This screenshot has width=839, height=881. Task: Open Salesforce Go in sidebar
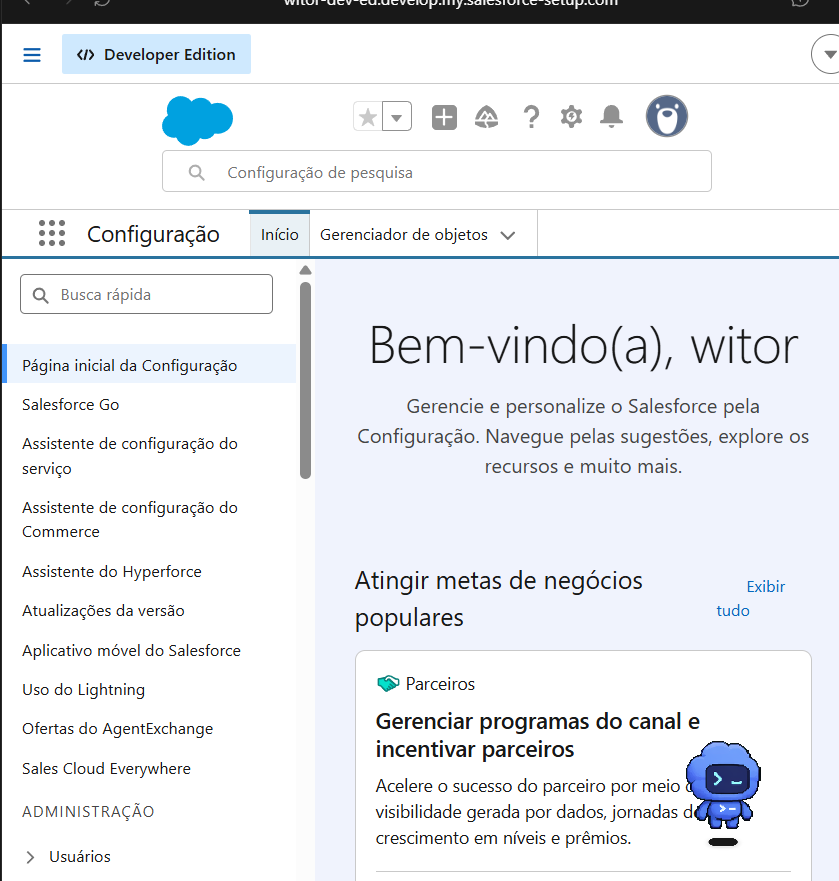click(x=70, y=405)
